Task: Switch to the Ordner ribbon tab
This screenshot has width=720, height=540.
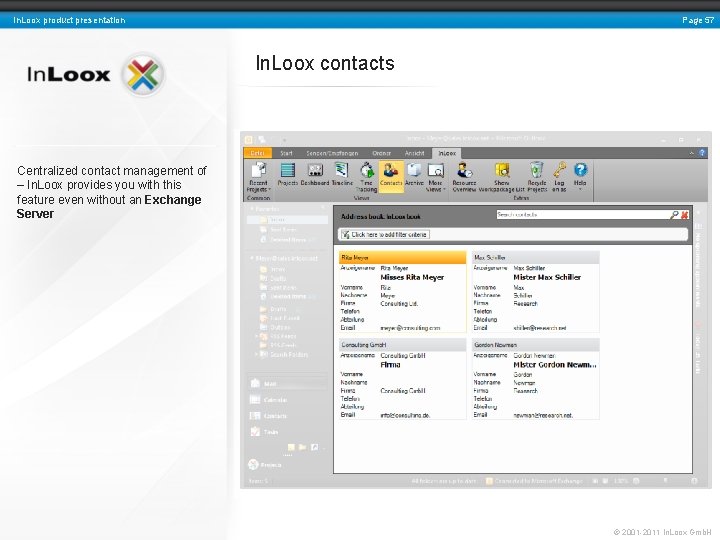Action: coord(382,153)
